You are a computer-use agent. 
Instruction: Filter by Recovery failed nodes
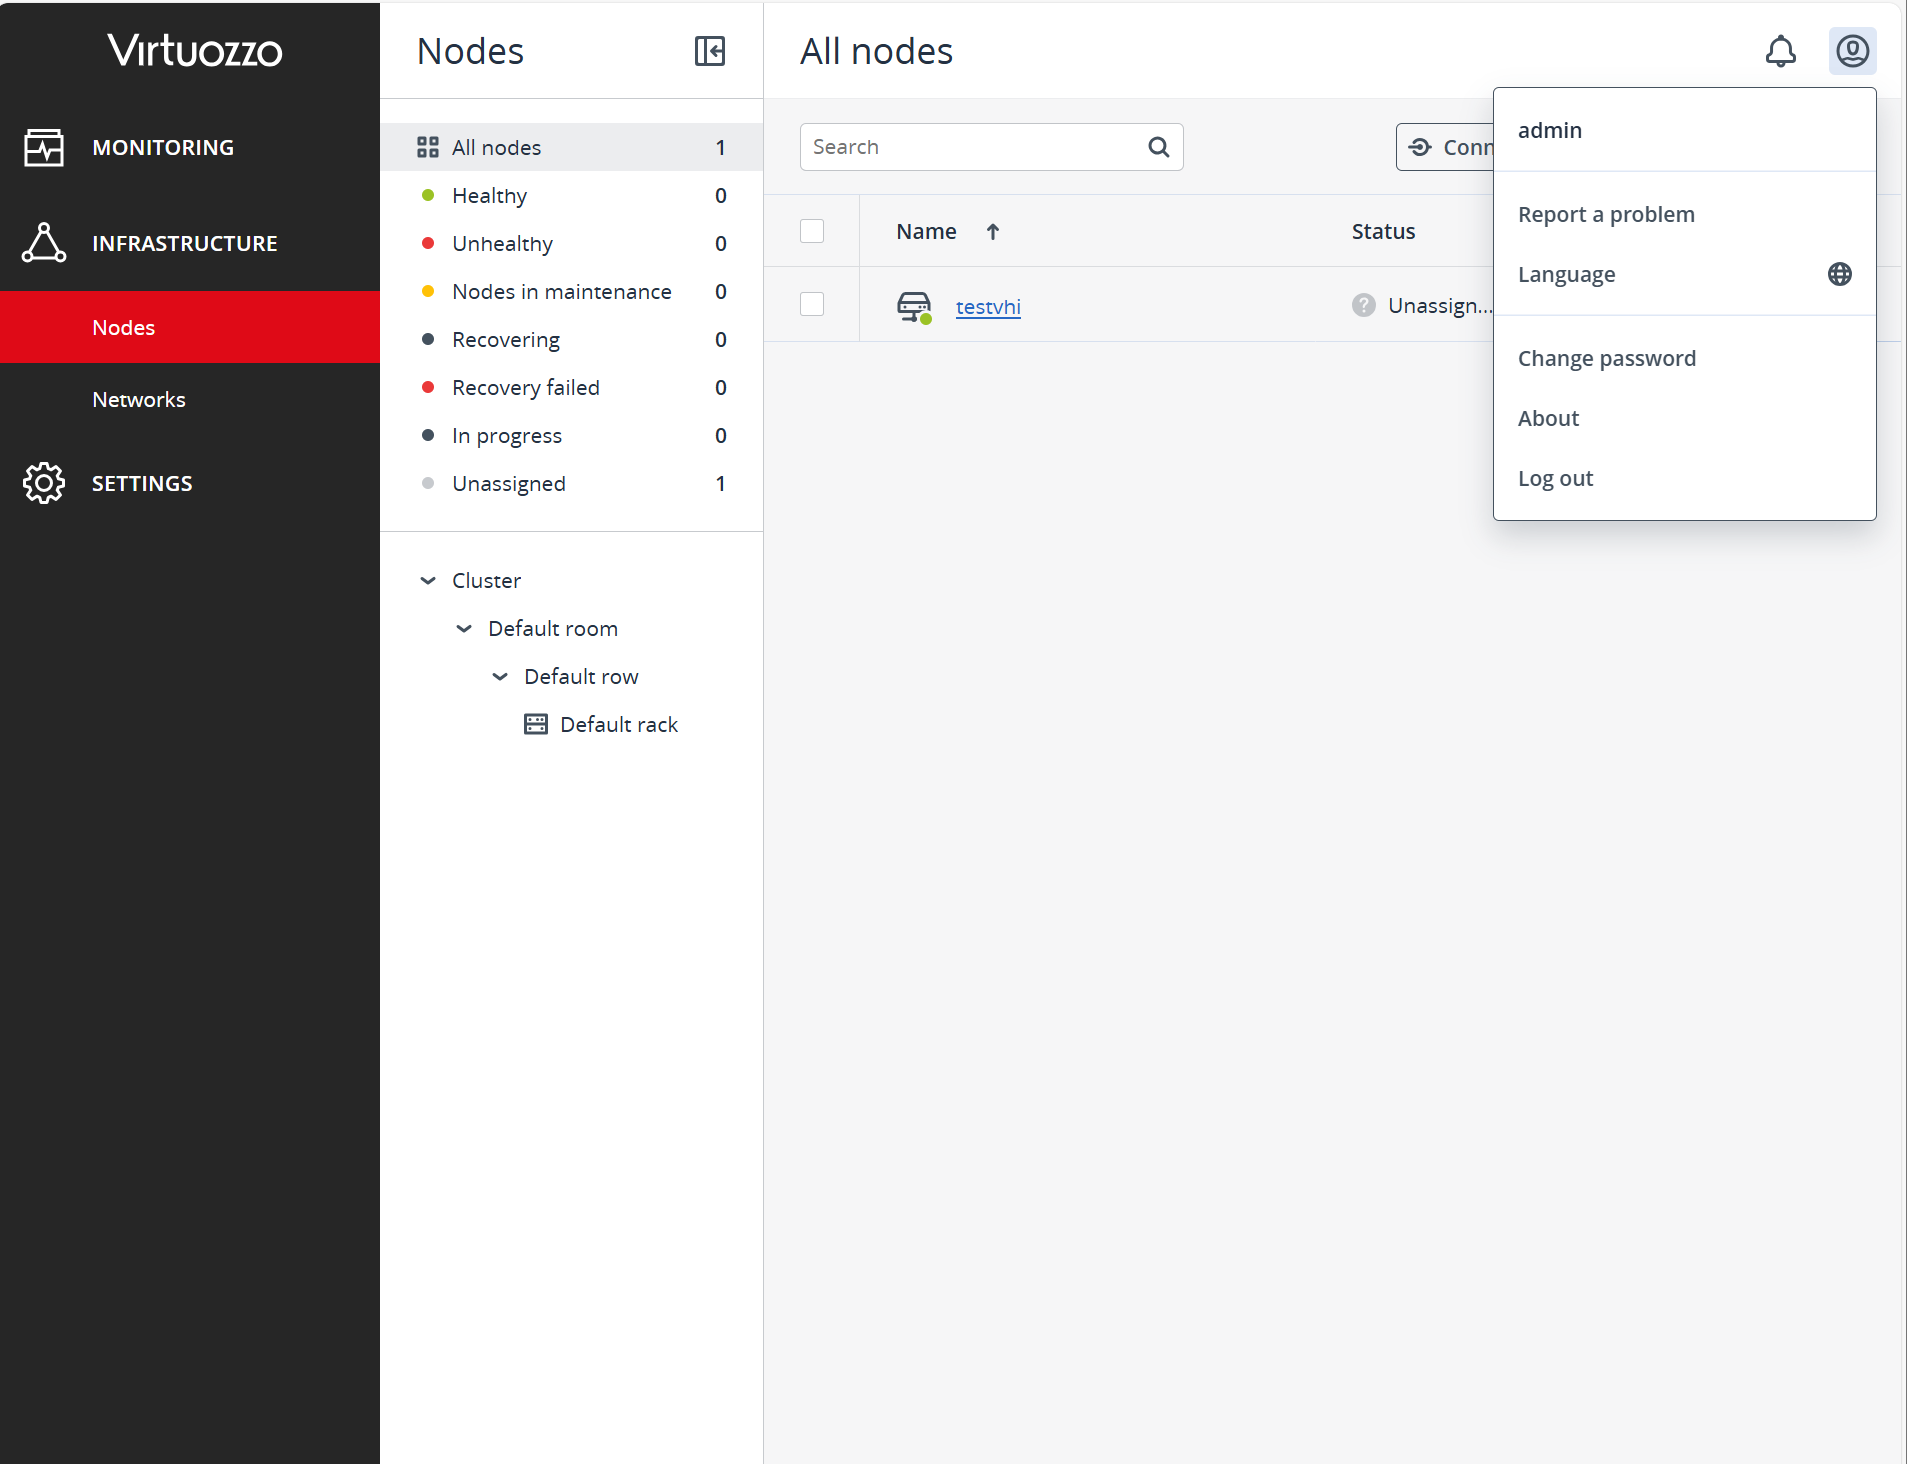[572, 387]
